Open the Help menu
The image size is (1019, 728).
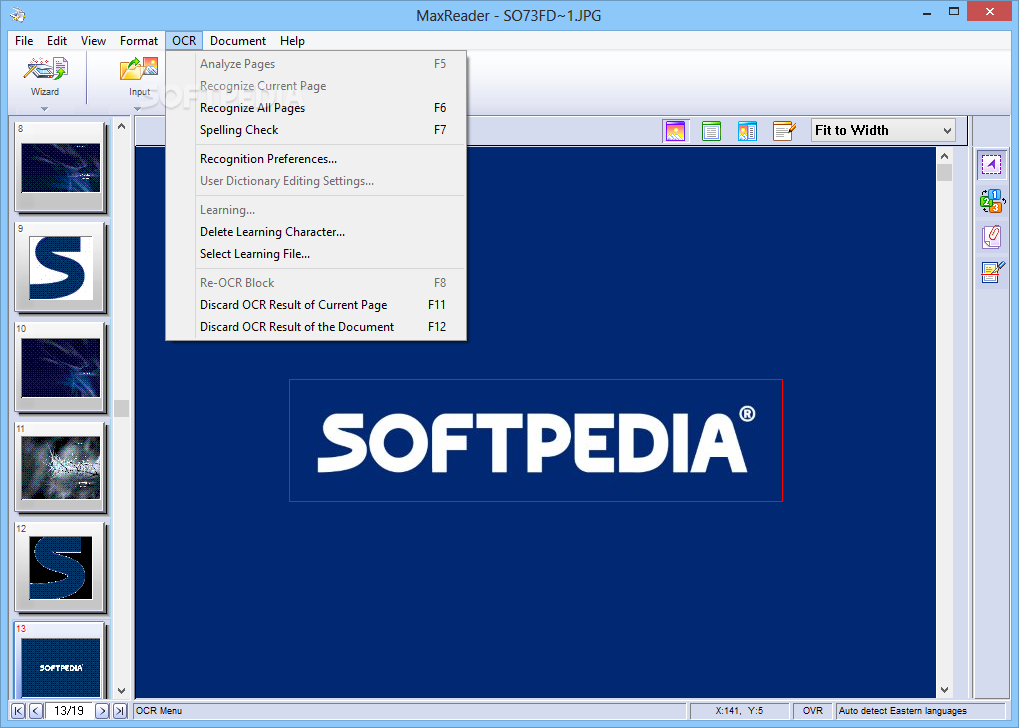pyautogui.click(x=292, y=41)
